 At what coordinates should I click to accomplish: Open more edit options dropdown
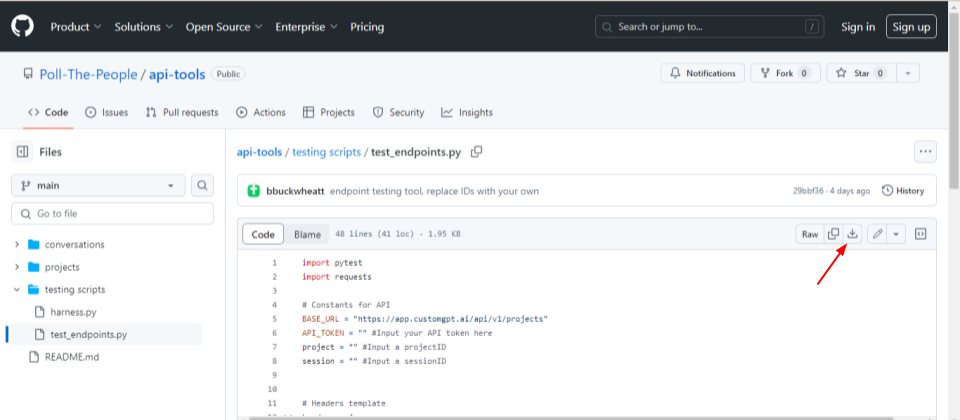[x=896, y=234]
